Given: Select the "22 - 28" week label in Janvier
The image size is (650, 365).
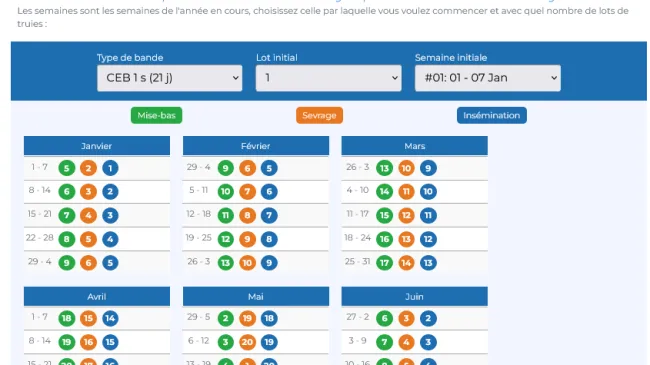Looking at the screenshot, I should (40, 238).
